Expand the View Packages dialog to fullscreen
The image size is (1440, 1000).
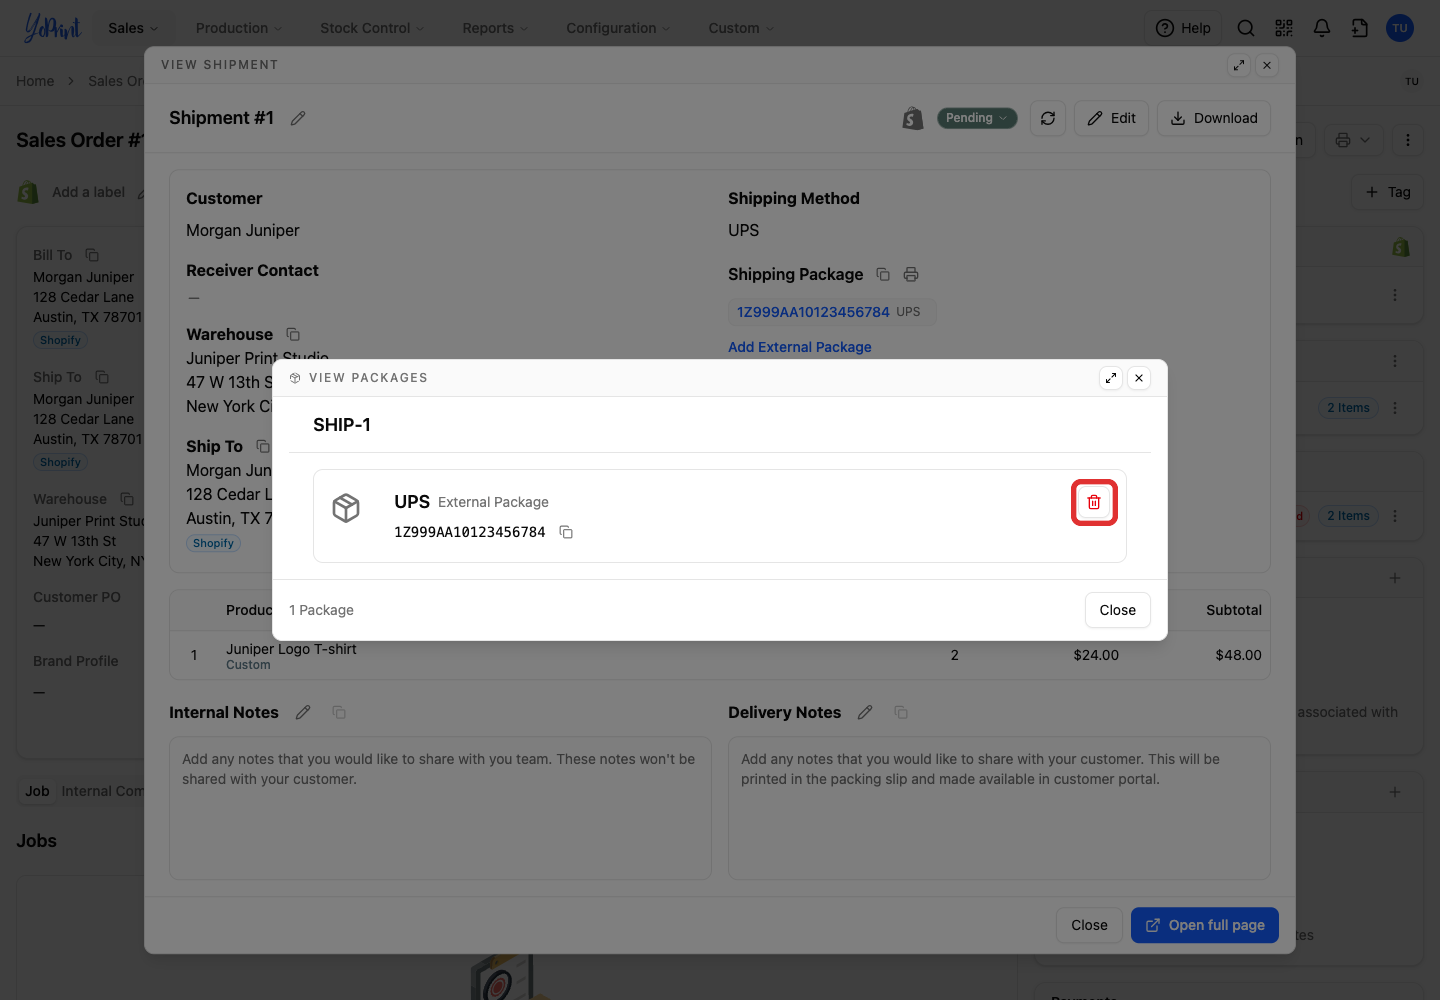pos(1111,378)
